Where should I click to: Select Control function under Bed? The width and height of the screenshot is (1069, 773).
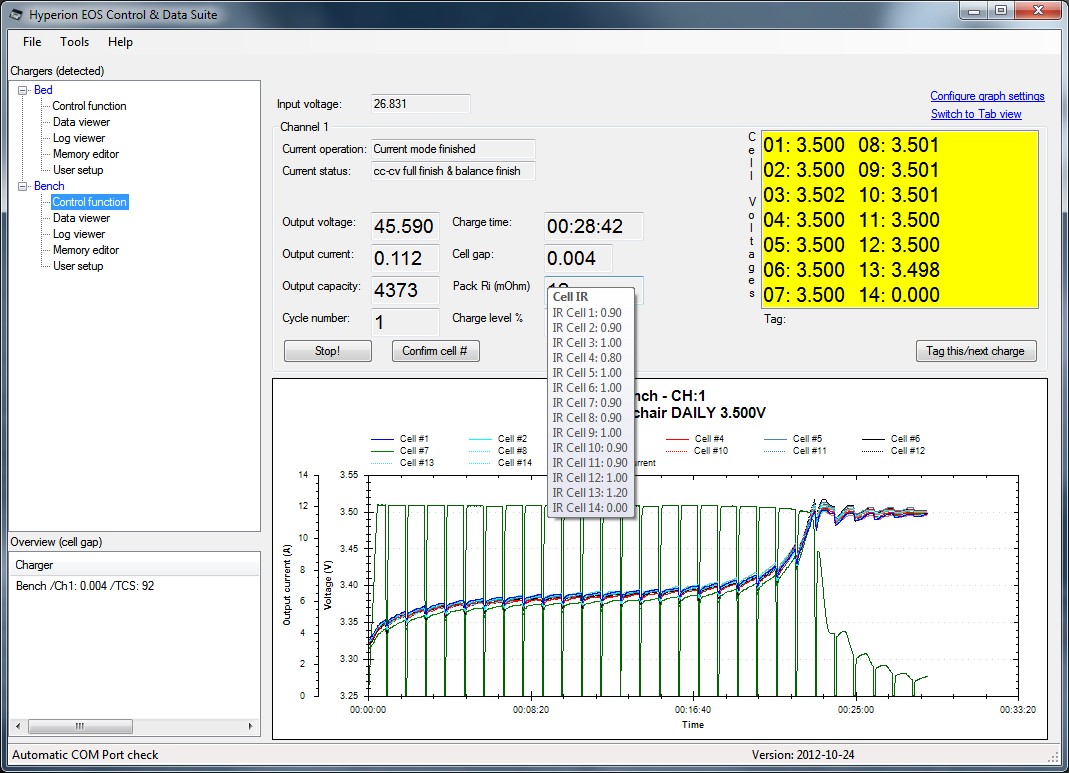[x=89, y=106]
